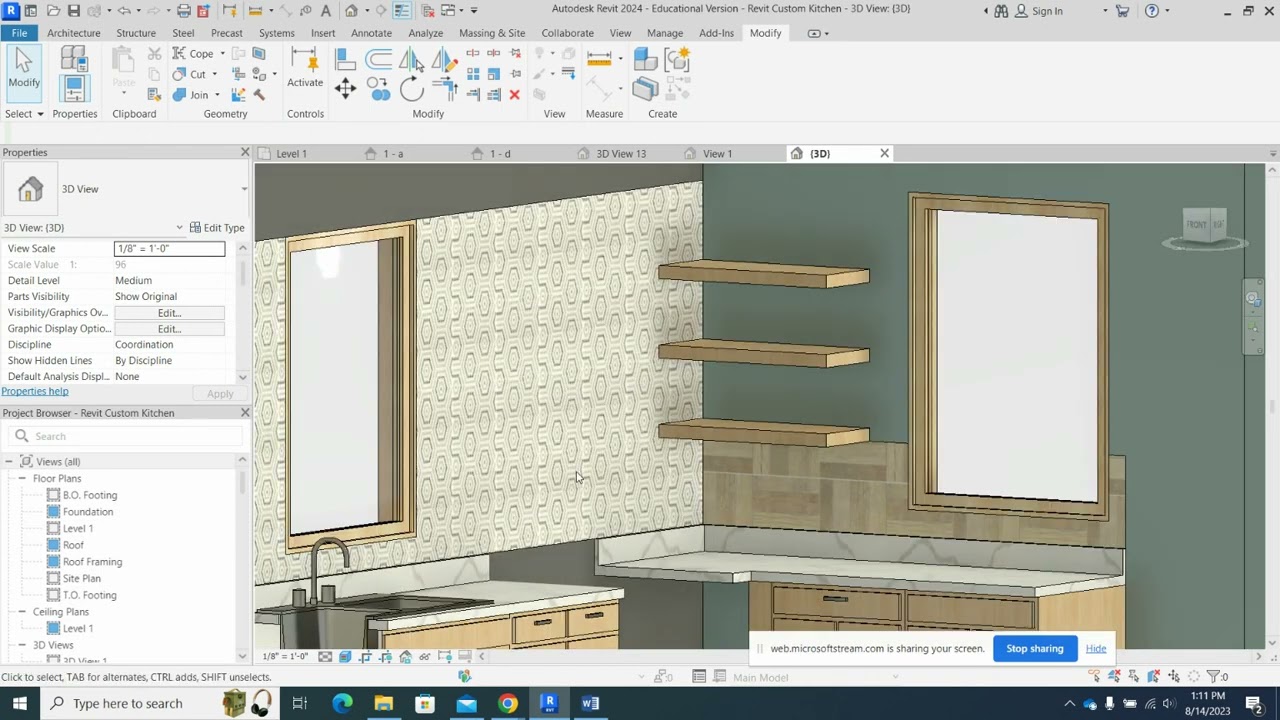Click the Visual Style icon on view control bar
This screenshot has height=720, width=1280.
[x=345, y=657]
